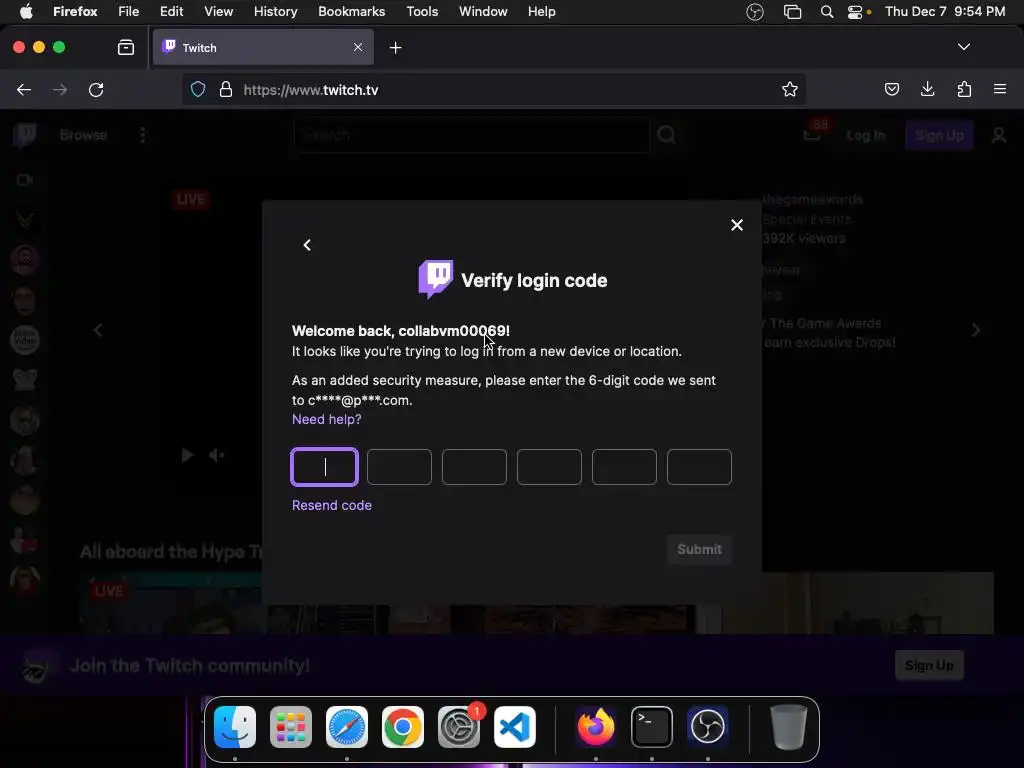
Task: Open Finder from the Dock
Action: [x=235, y=727]
